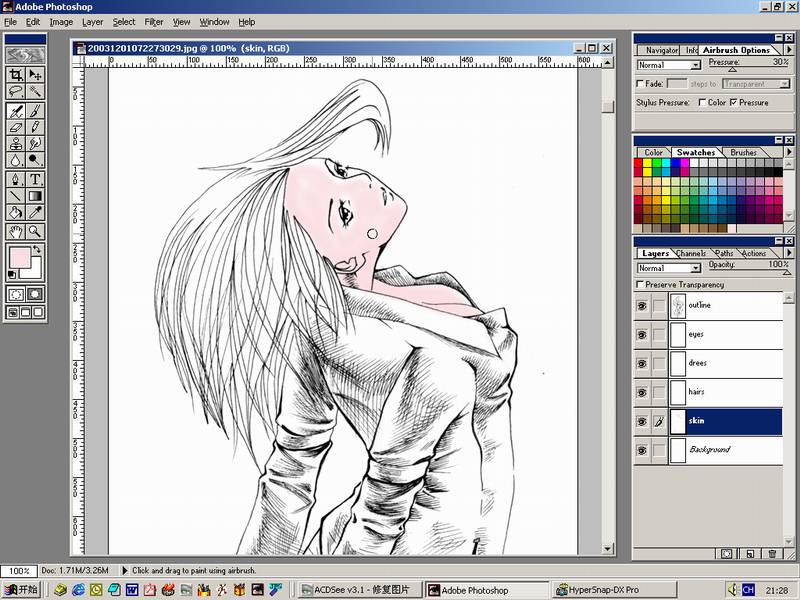Pick the red swatch in Swatches palette
Image resolution: width=800 pixels, height=600 pixels.
coord(638,163)
